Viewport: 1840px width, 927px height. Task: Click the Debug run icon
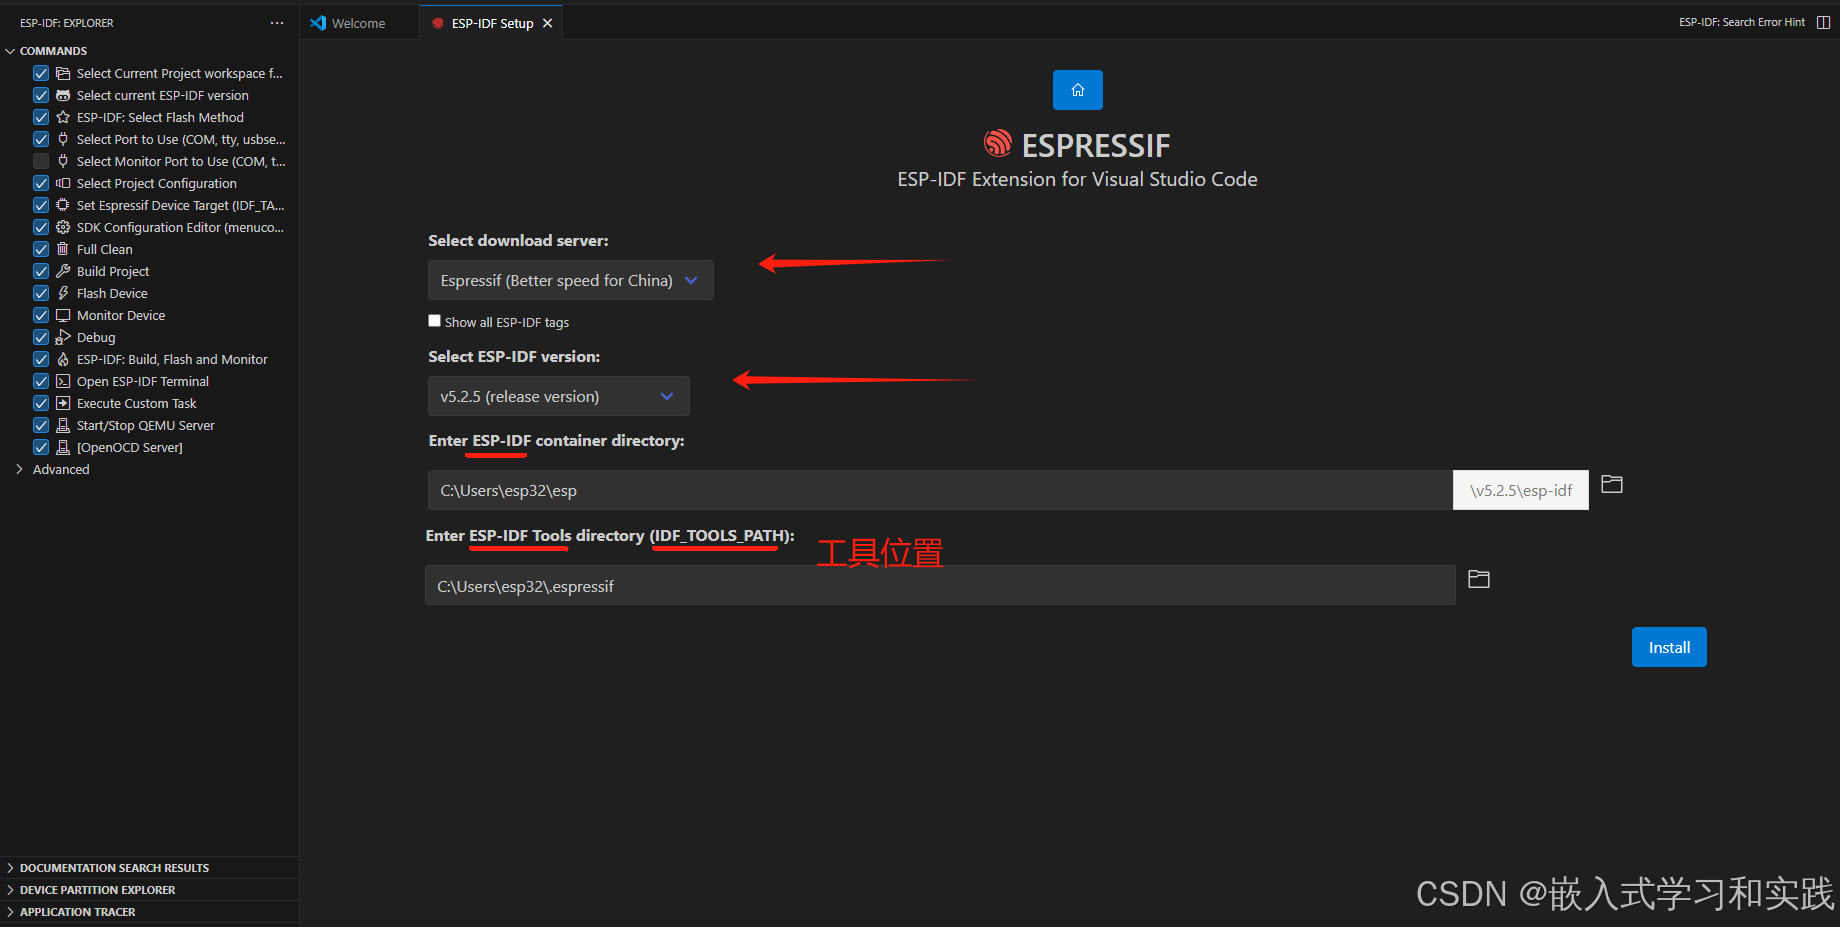63,337
